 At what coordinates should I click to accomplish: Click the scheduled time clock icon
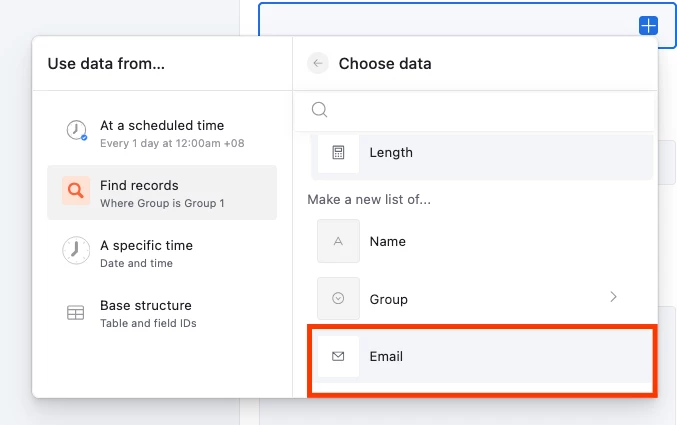(x=76, y=130)
